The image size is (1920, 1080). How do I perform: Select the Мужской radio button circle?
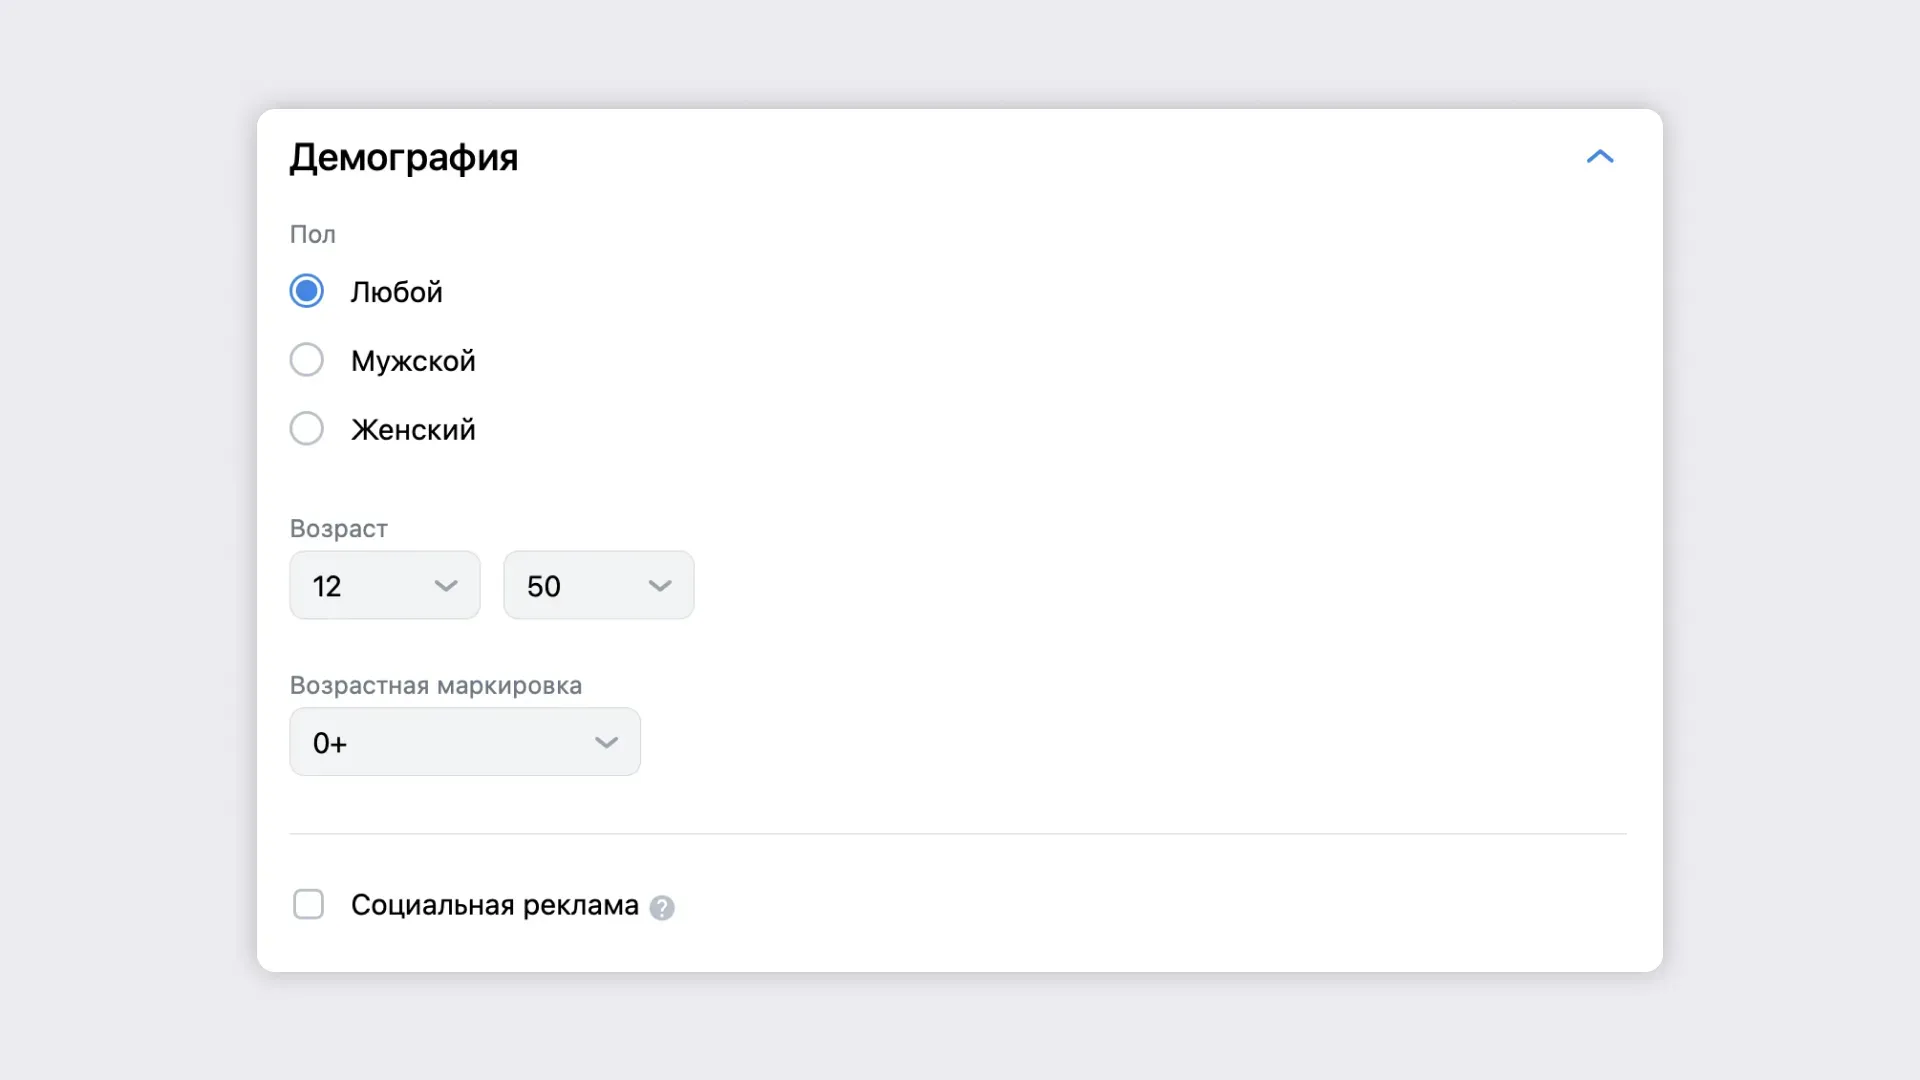tap(306, 360)
